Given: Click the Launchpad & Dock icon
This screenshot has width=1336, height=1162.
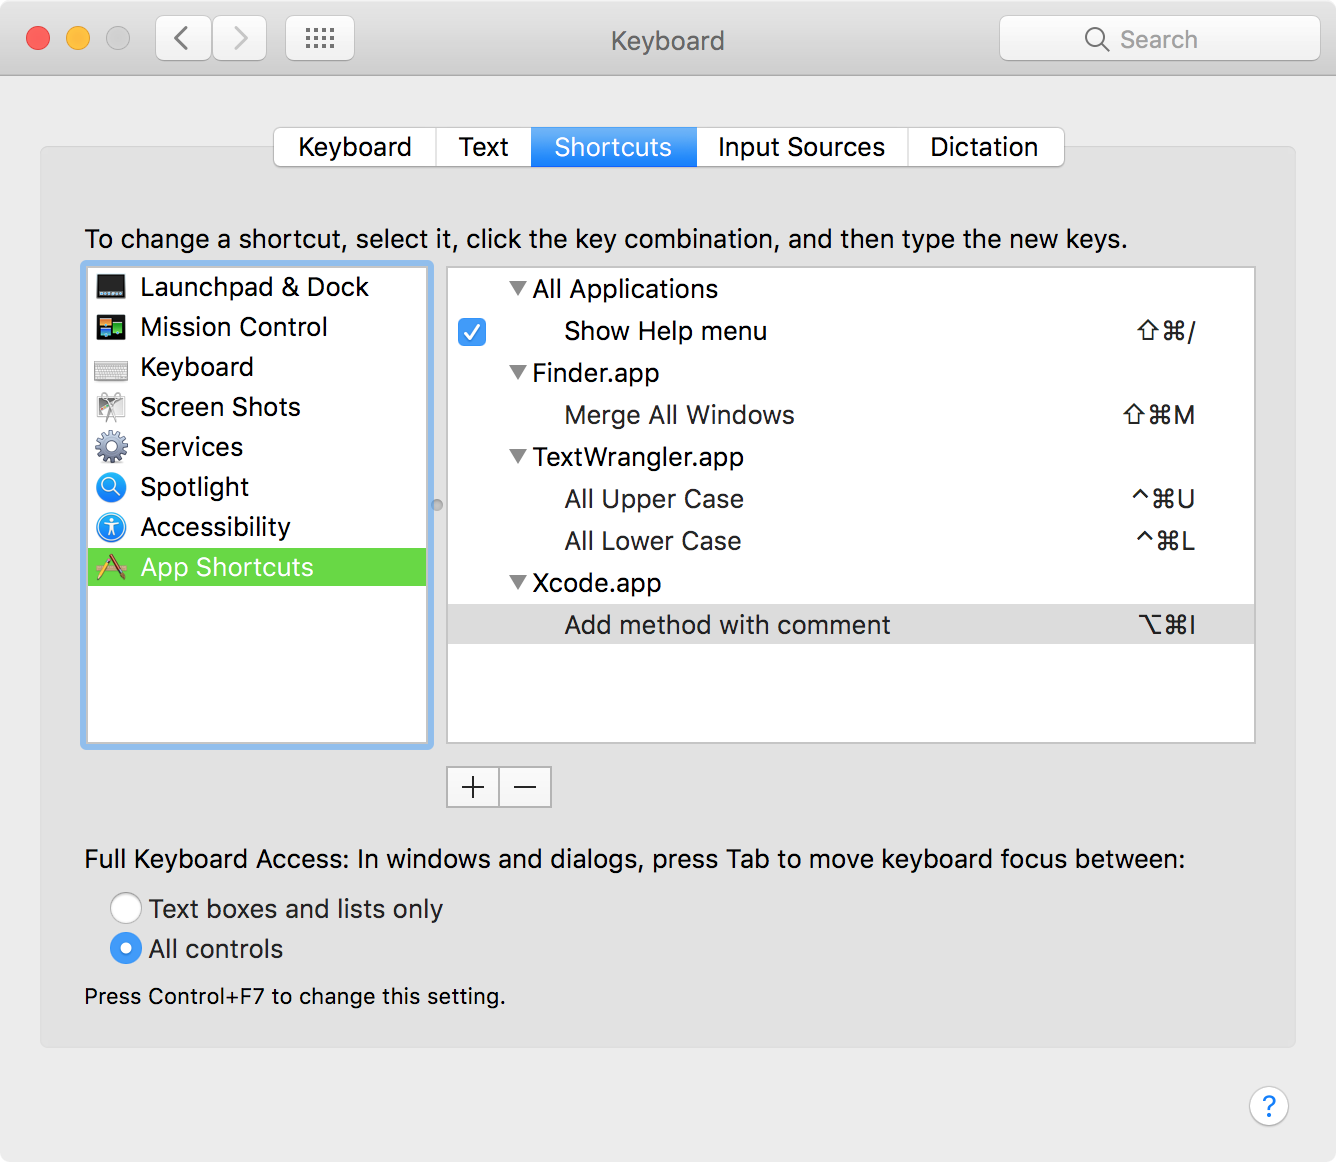Looking at the screenshot, I should click(111, 287).
